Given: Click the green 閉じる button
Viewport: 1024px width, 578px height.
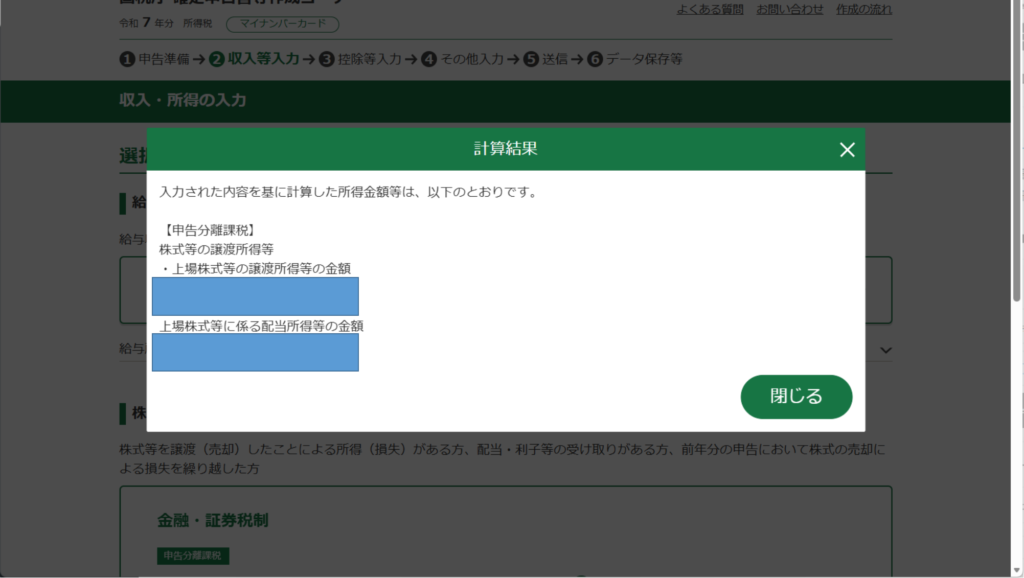Looking at the screenshot, I should [x=796, y=396].
